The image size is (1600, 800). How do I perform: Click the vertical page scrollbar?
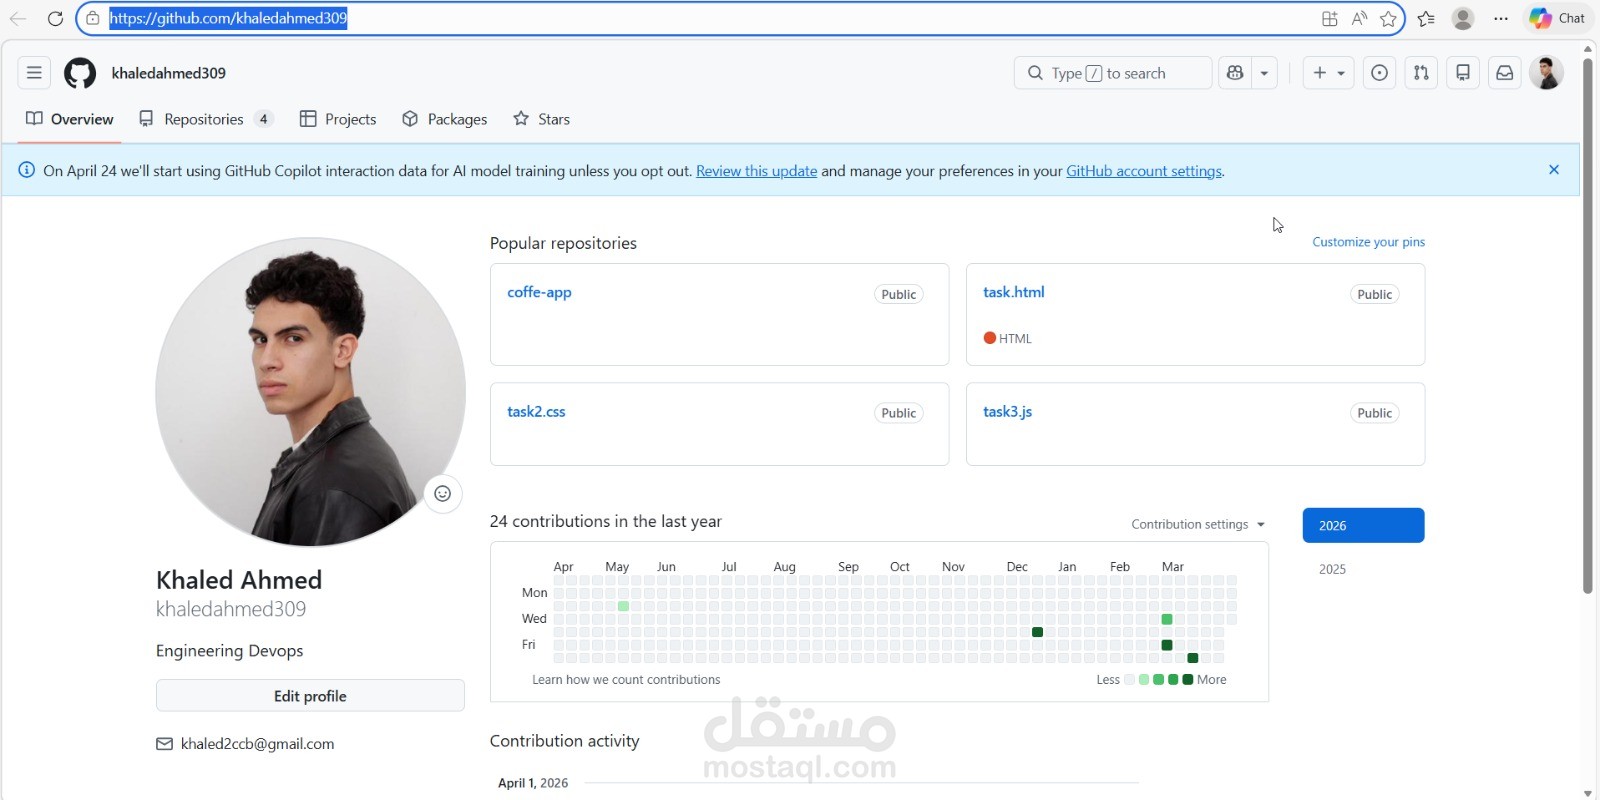[x=1588, y=326]
